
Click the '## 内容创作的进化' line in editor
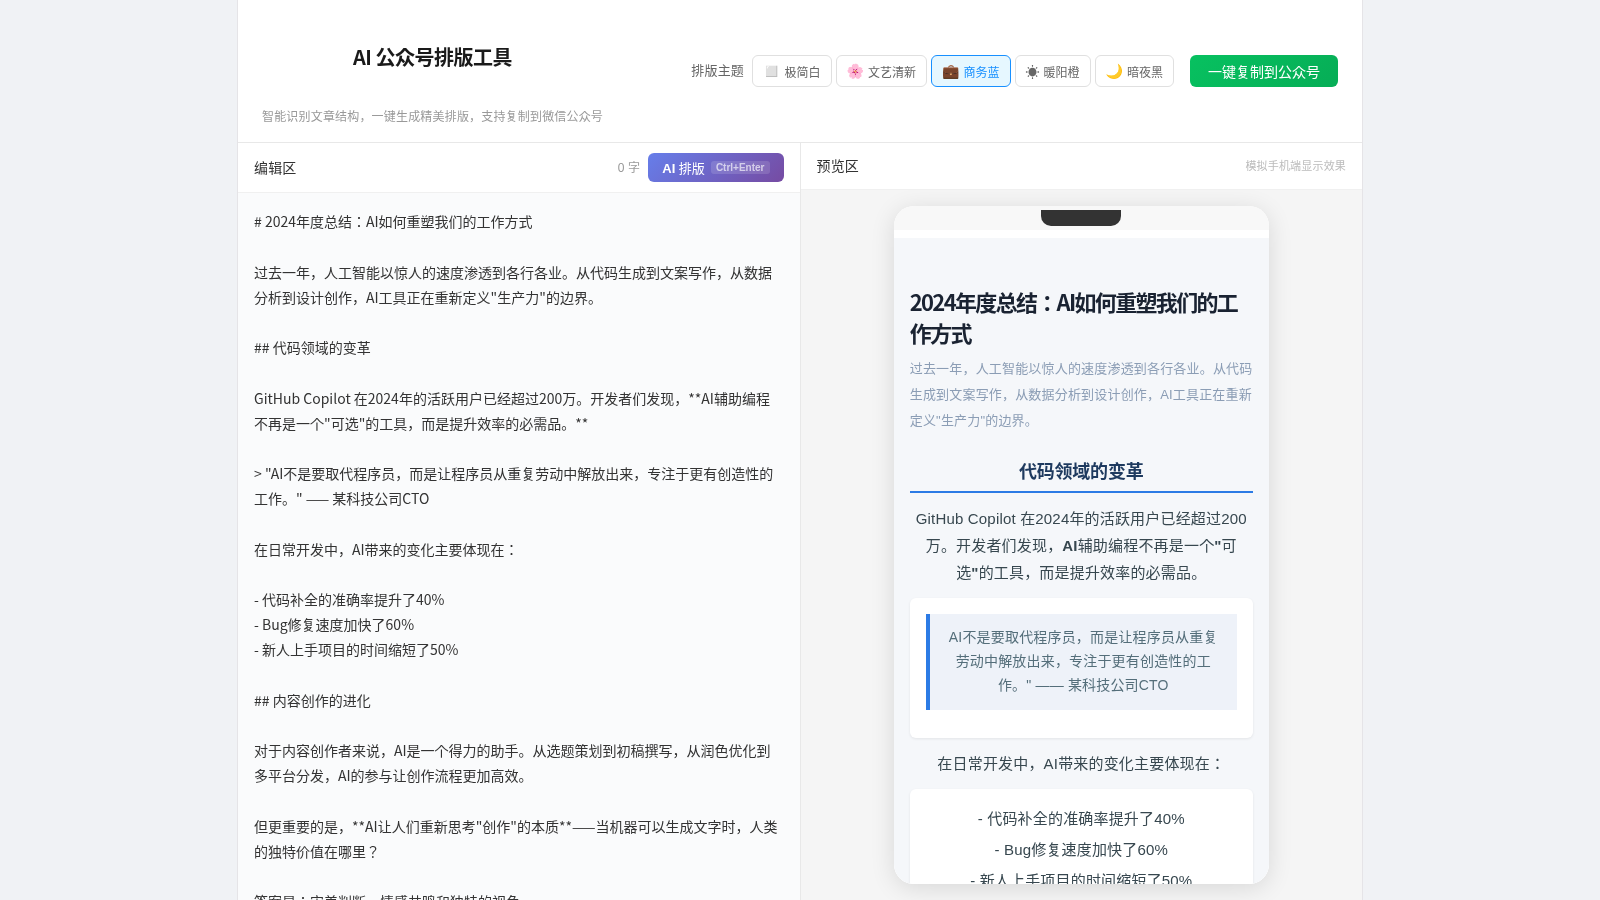[312, 701]
